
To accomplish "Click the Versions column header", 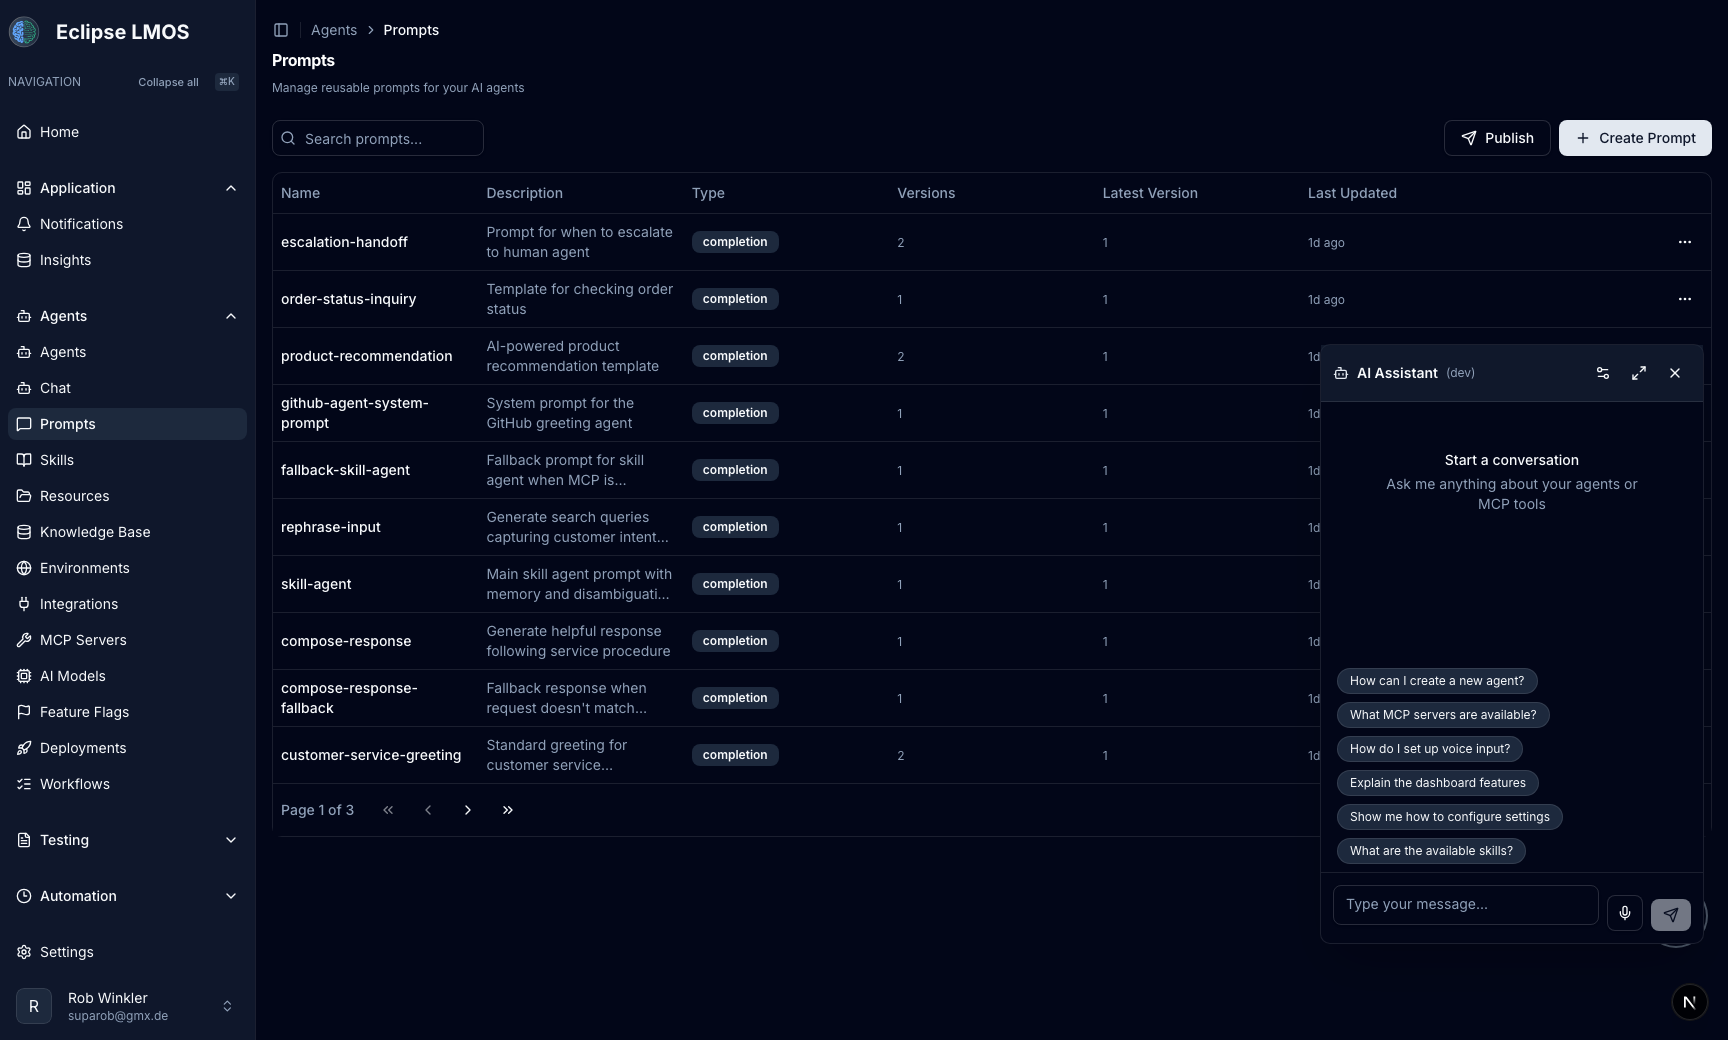I will click(x=926, y=193).
